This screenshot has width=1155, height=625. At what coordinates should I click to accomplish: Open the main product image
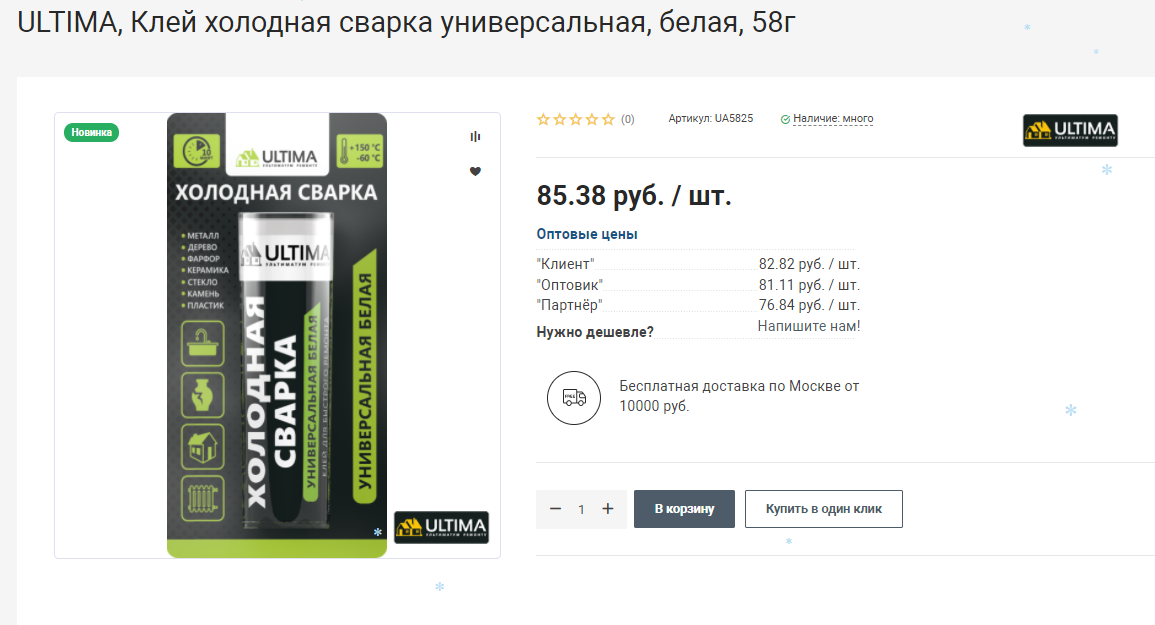click(277, 335)
